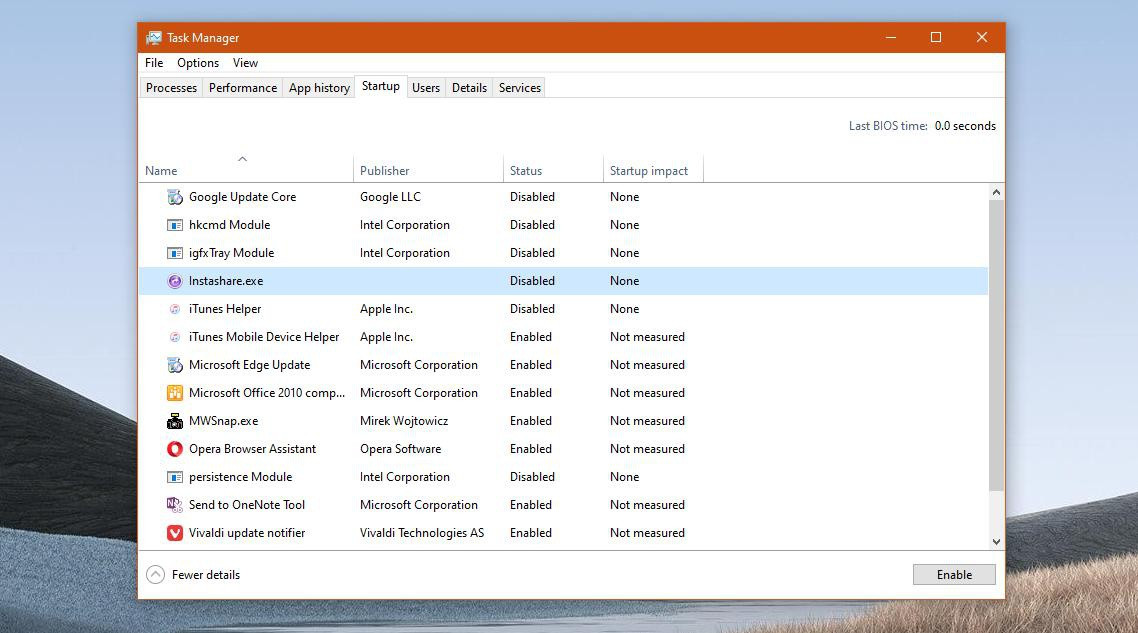Select the persistence Module row
1138x633 pixels.
pyautogui.click(x=241, y=477)
